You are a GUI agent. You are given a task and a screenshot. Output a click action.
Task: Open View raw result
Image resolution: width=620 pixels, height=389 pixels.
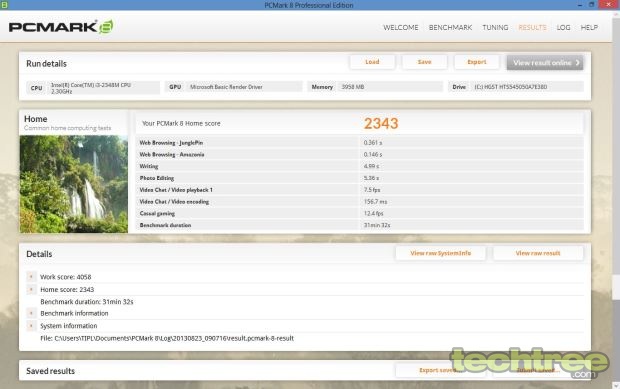coord(538,253)
